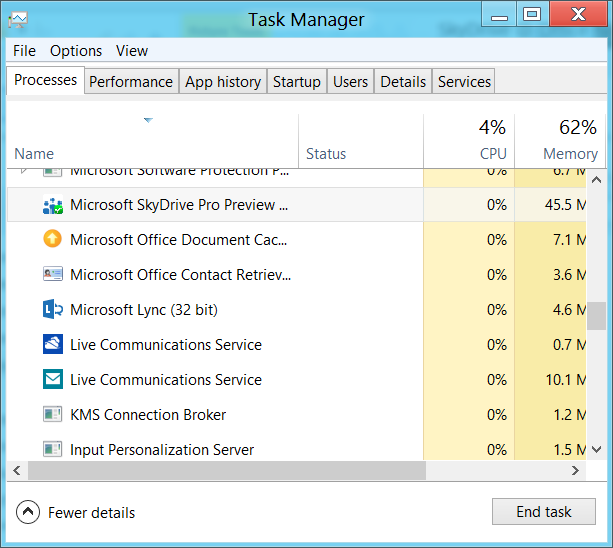
Task: Switch to the App history tab
Action: click(x=223, y=82)
